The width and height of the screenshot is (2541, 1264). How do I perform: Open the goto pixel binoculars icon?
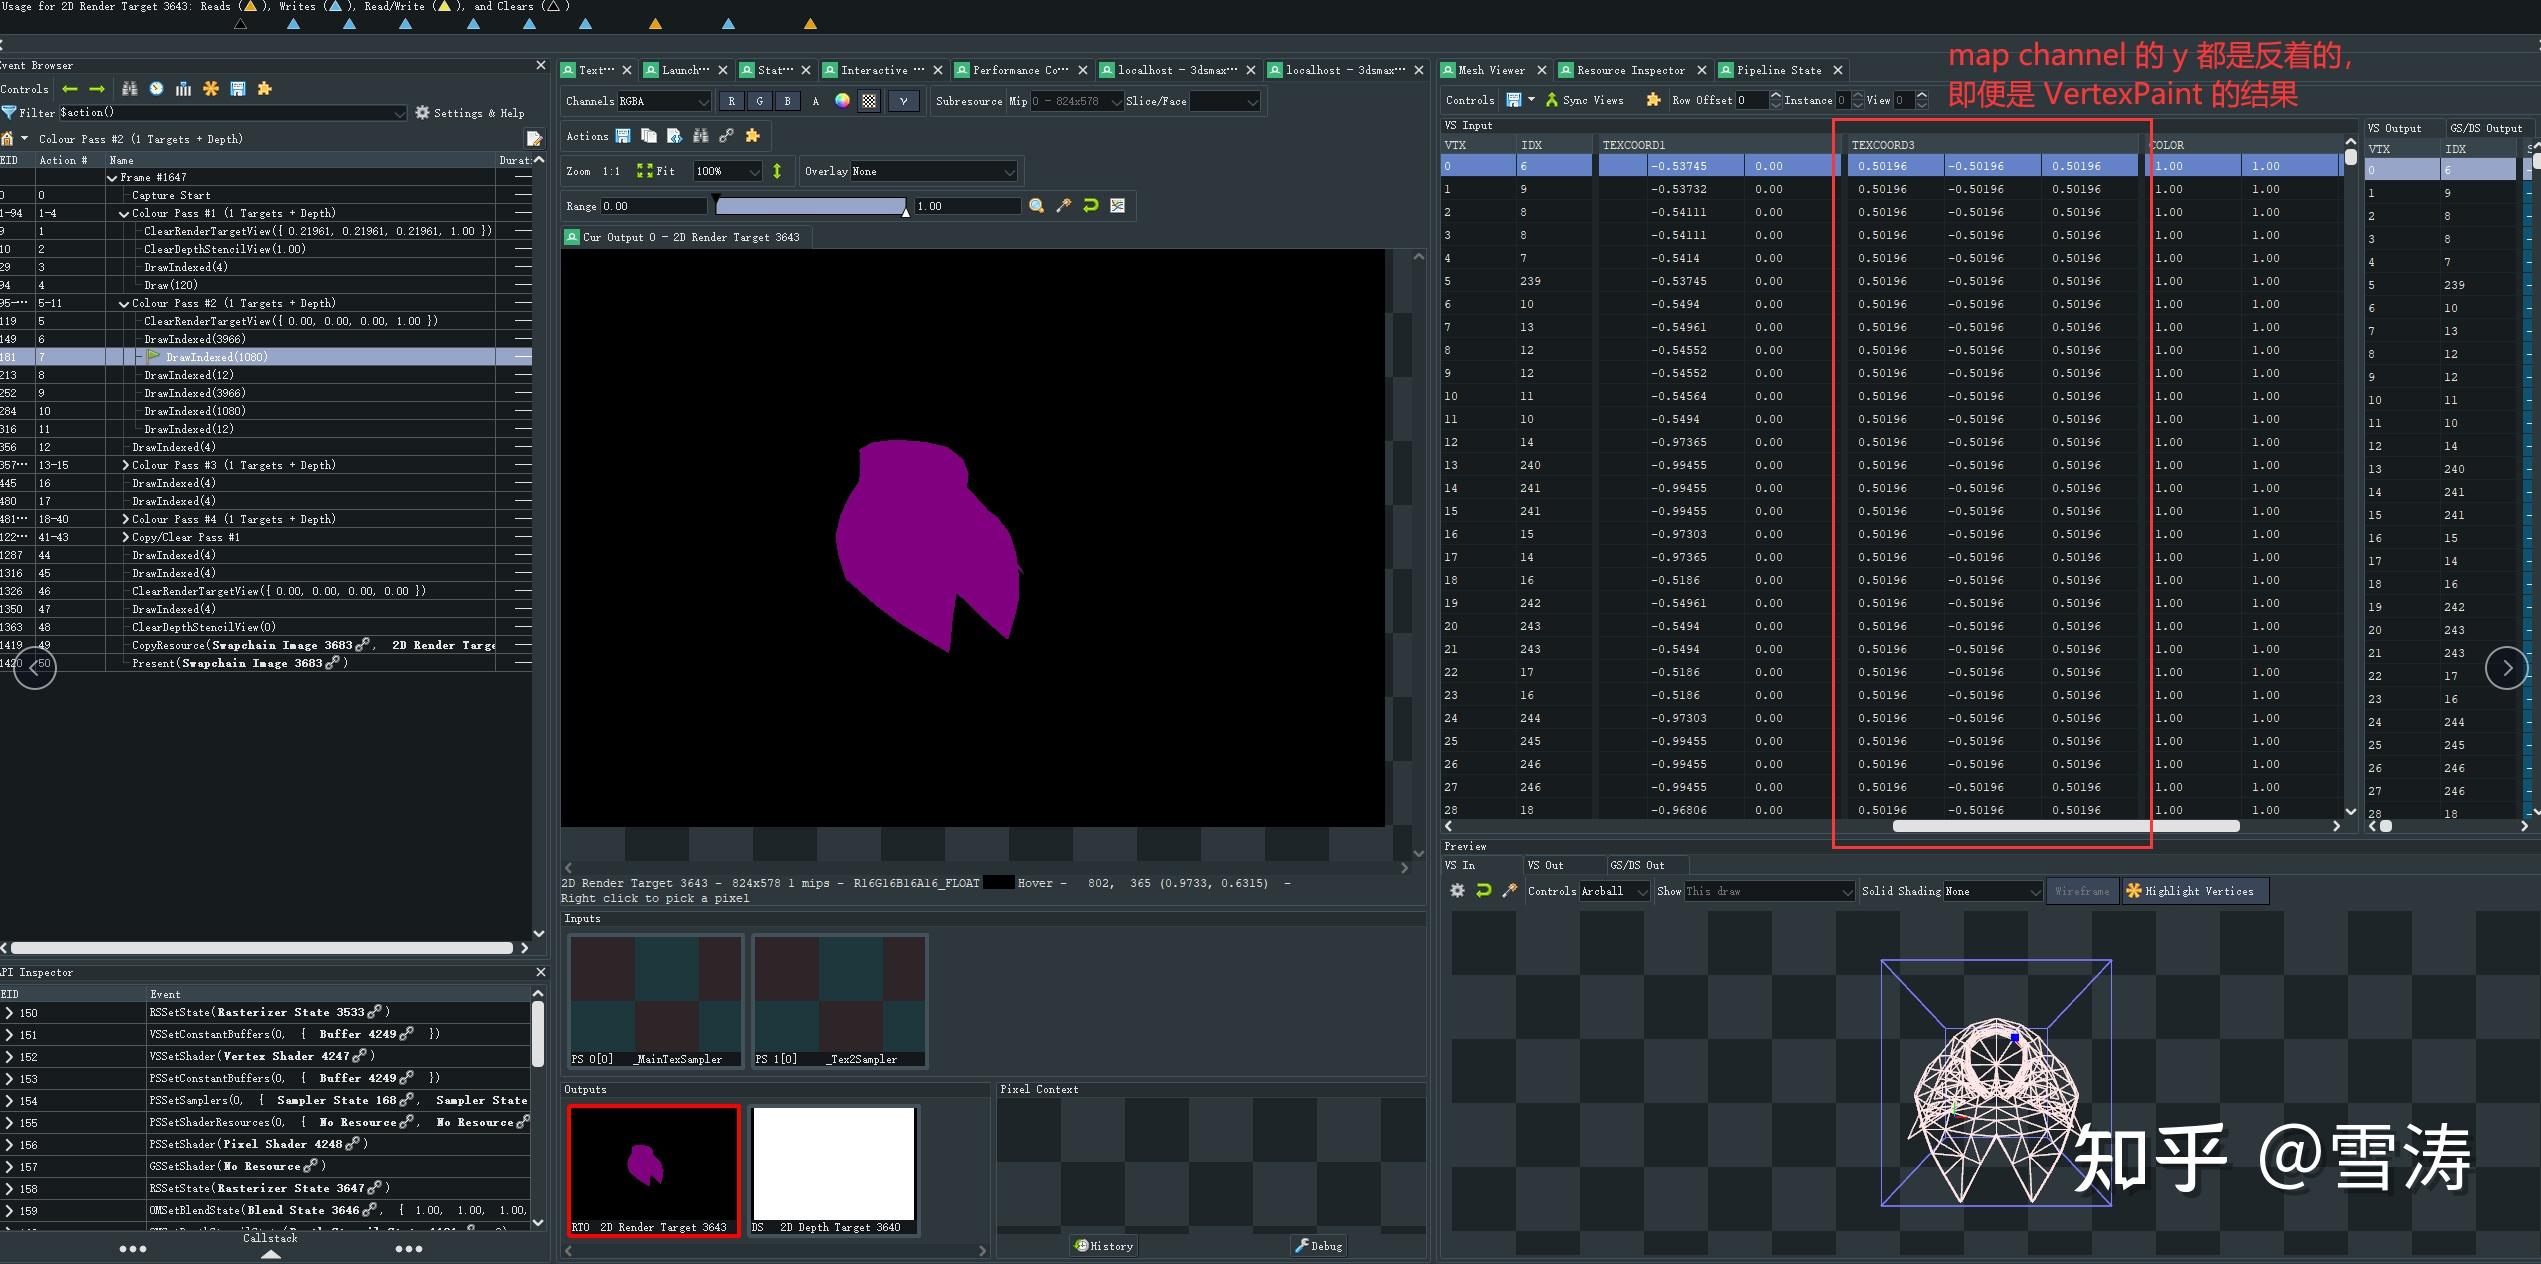tap(702, 136)
